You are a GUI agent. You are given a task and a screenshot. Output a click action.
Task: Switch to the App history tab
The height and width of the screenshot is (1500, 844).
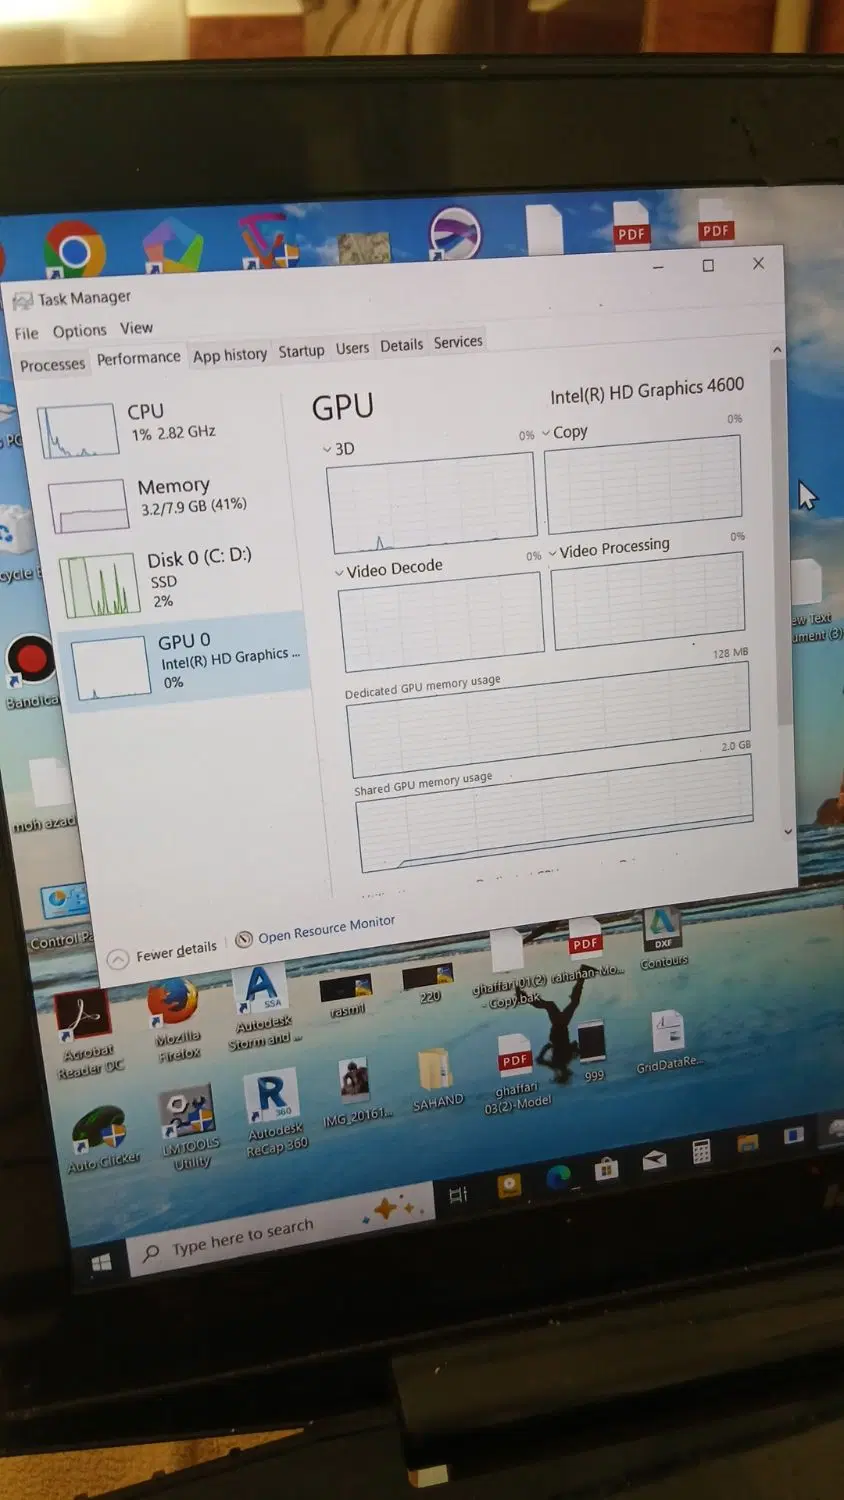coord(230,355)
